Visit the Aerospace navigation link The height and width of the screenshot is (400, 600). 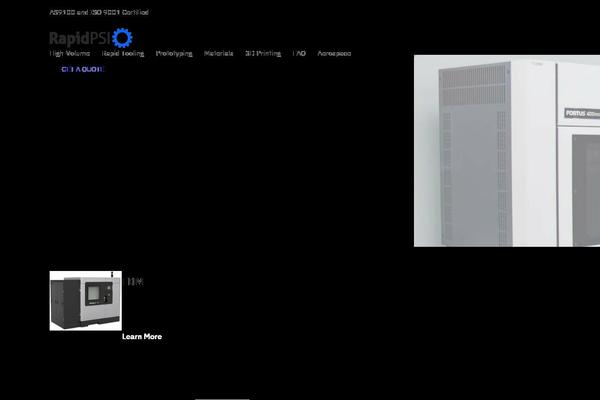(334, 54)
